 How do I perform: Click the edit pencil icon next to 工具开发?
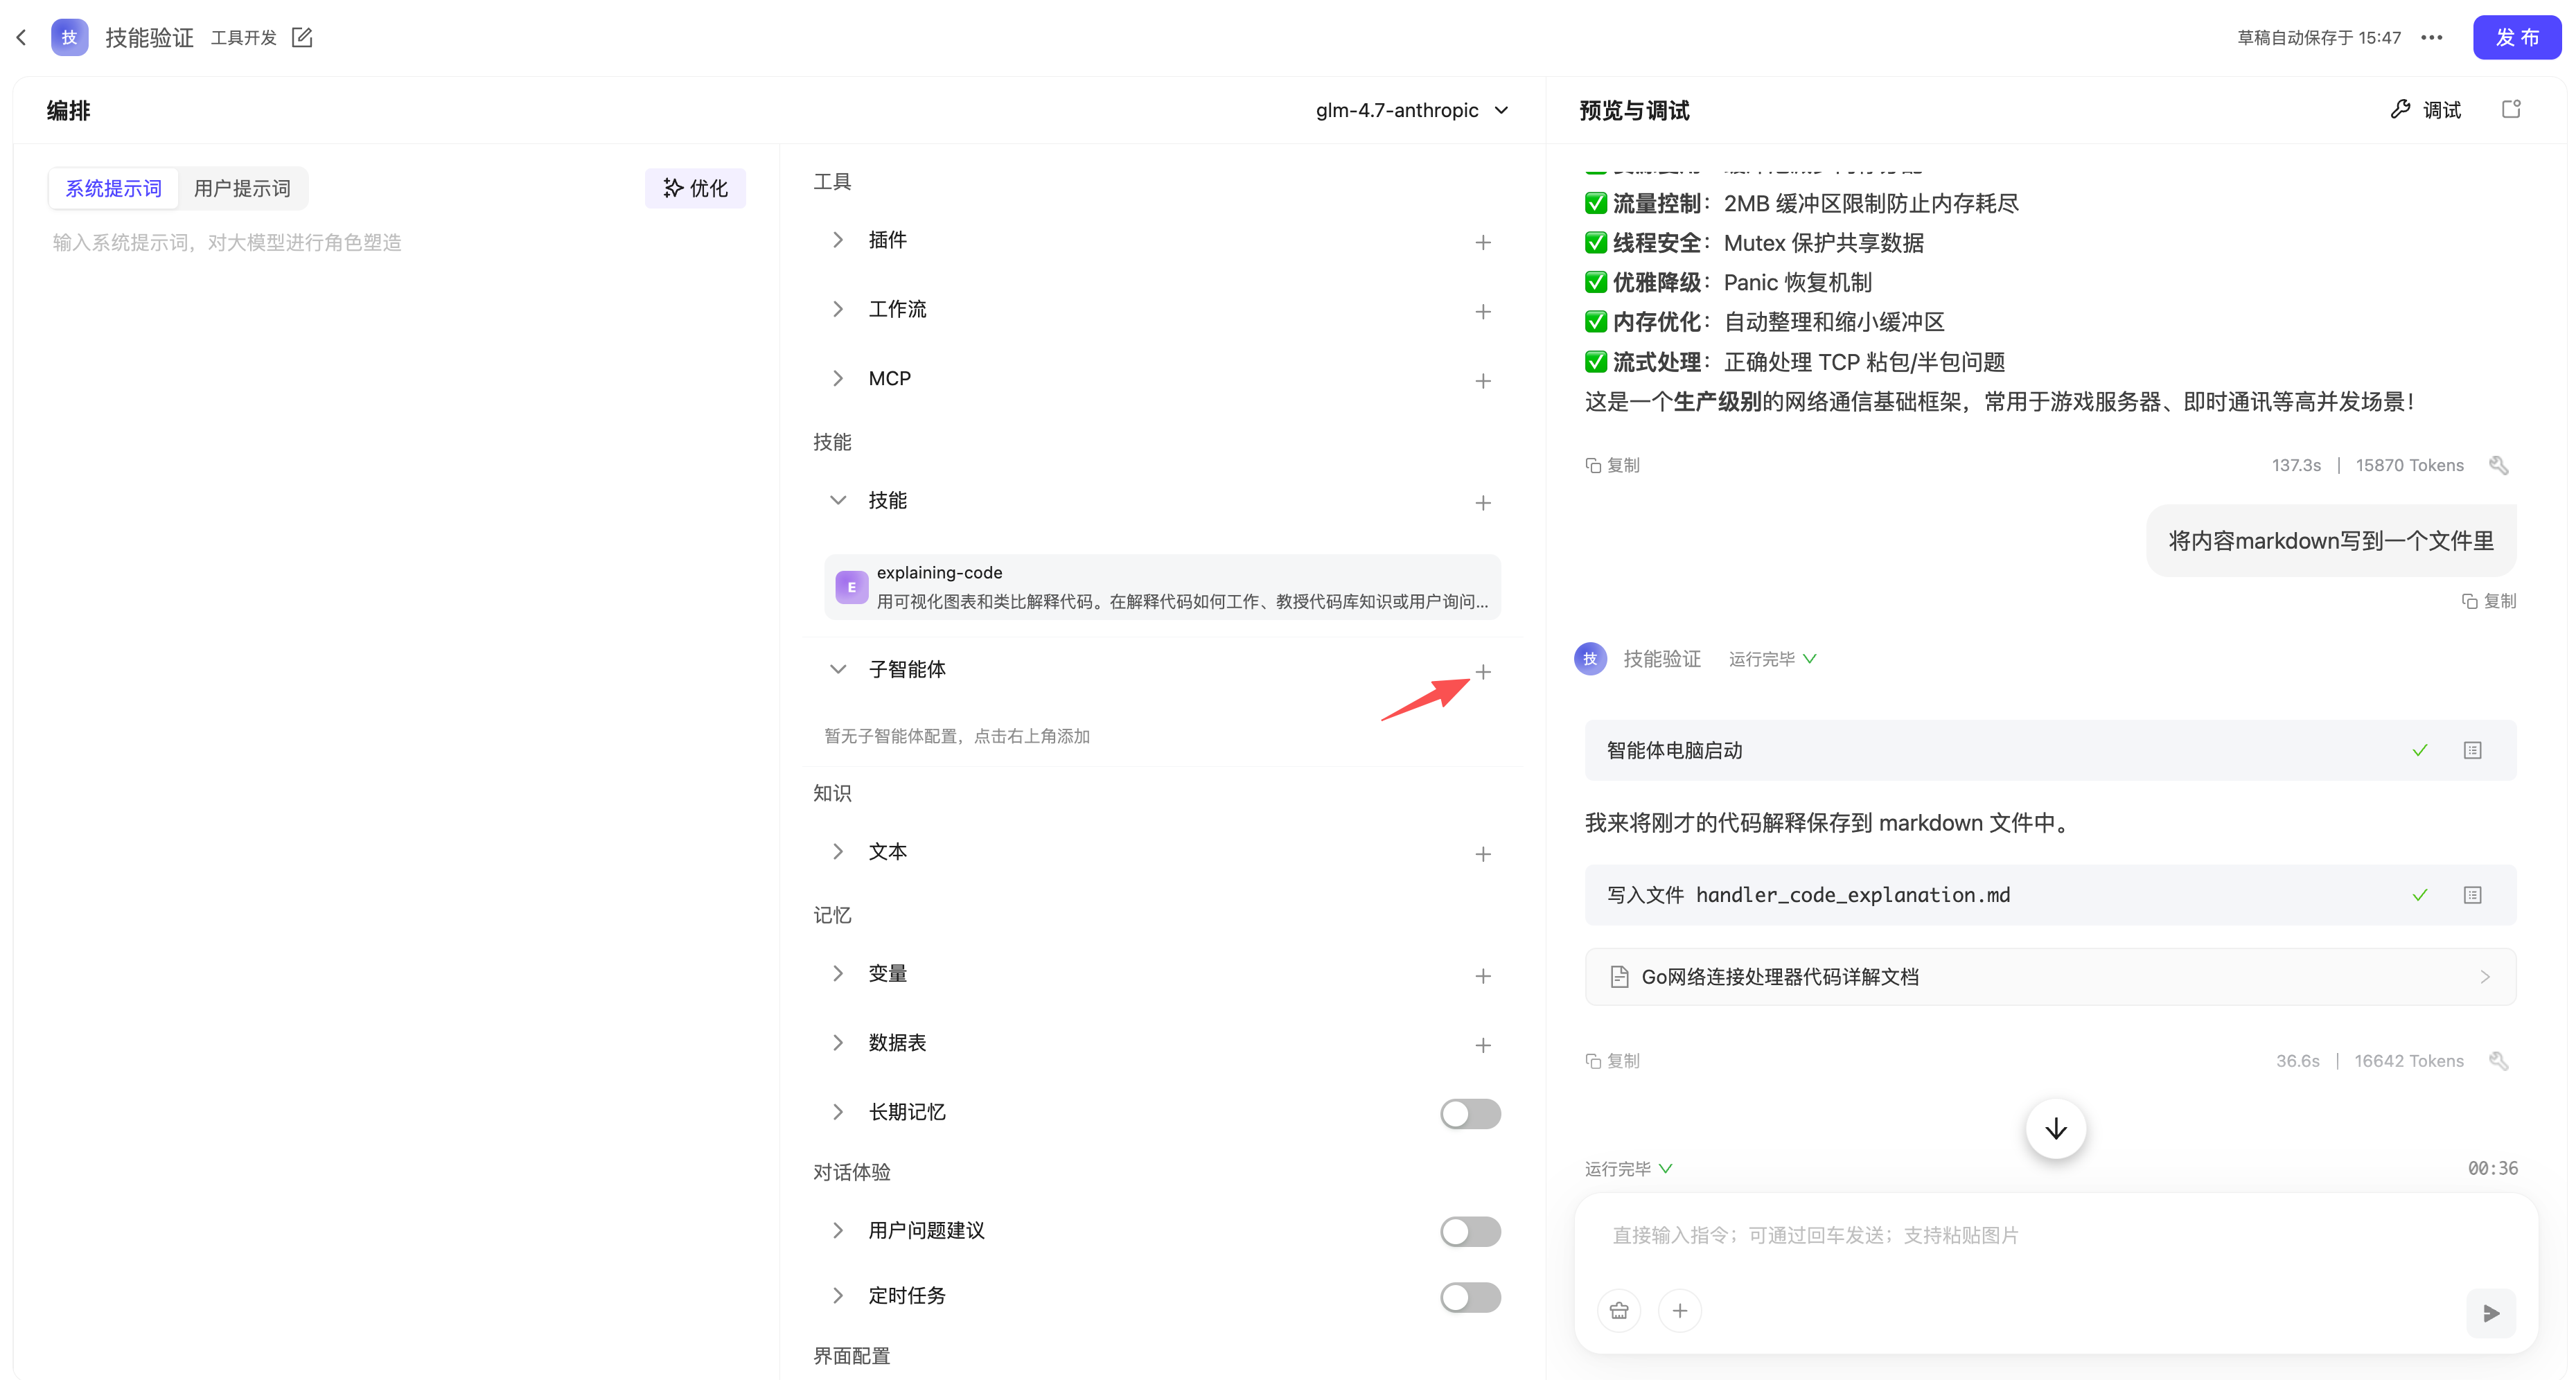[x=302, y=38]
